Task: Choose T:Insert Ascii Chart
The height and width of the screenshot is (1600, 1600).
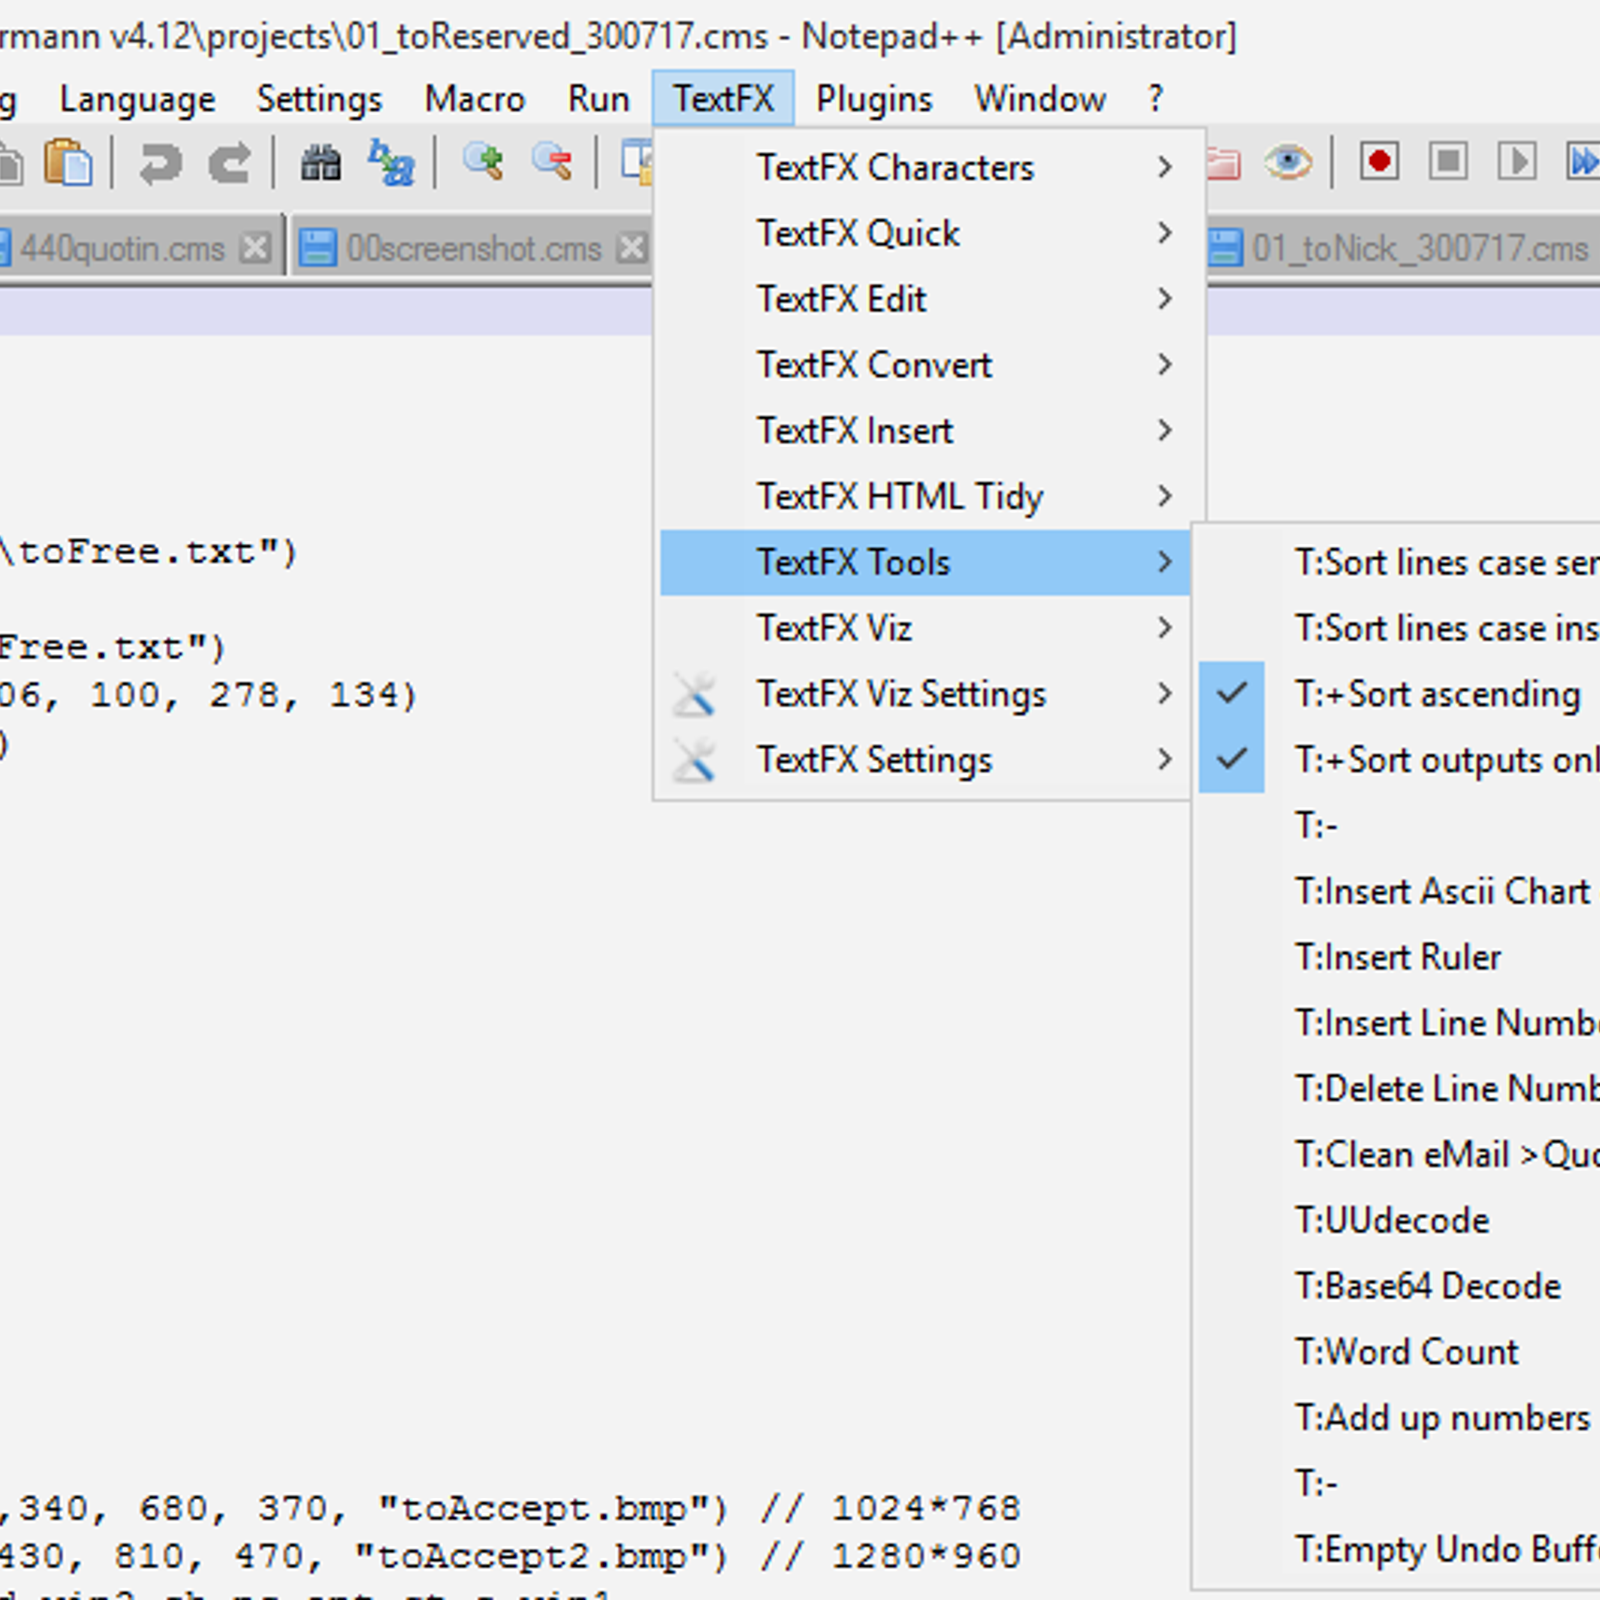Action: click(x=1401, y=891)
